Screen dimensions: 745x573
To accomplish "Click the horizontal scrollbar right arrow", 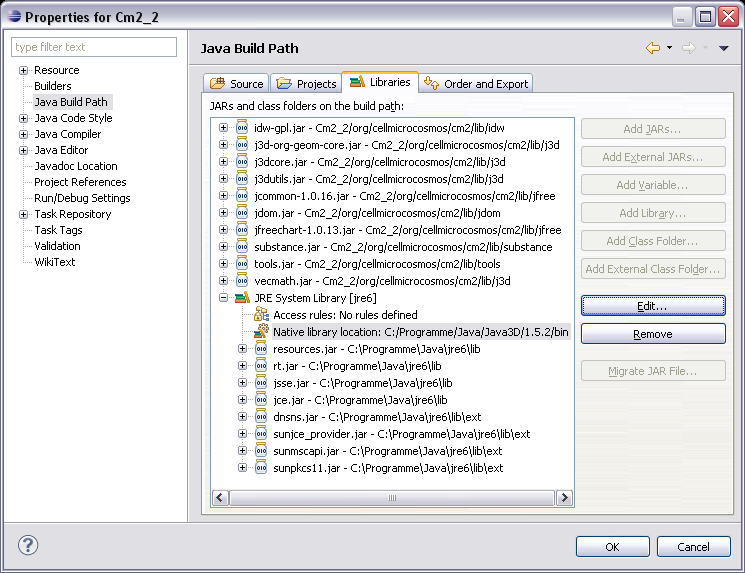I will coord(564,497).
